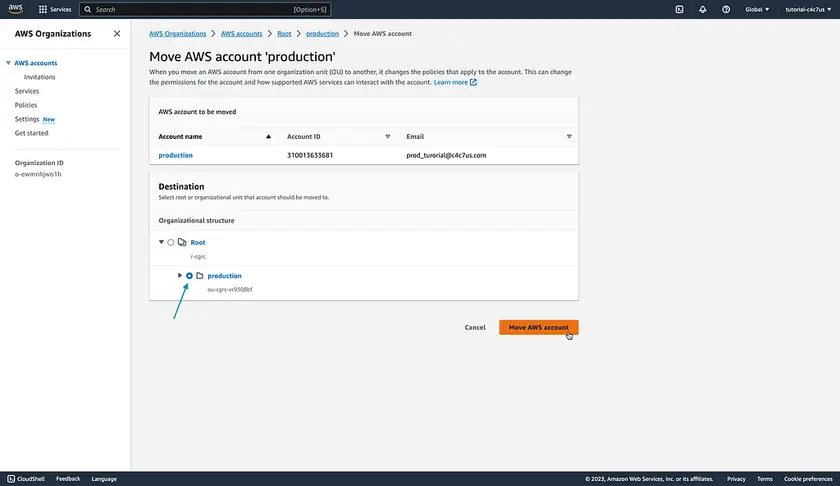The width and height of the screenshot is (840, 486).
Task: Open the tutorial-c4c7us account menu
Action: tap(808, 9)
